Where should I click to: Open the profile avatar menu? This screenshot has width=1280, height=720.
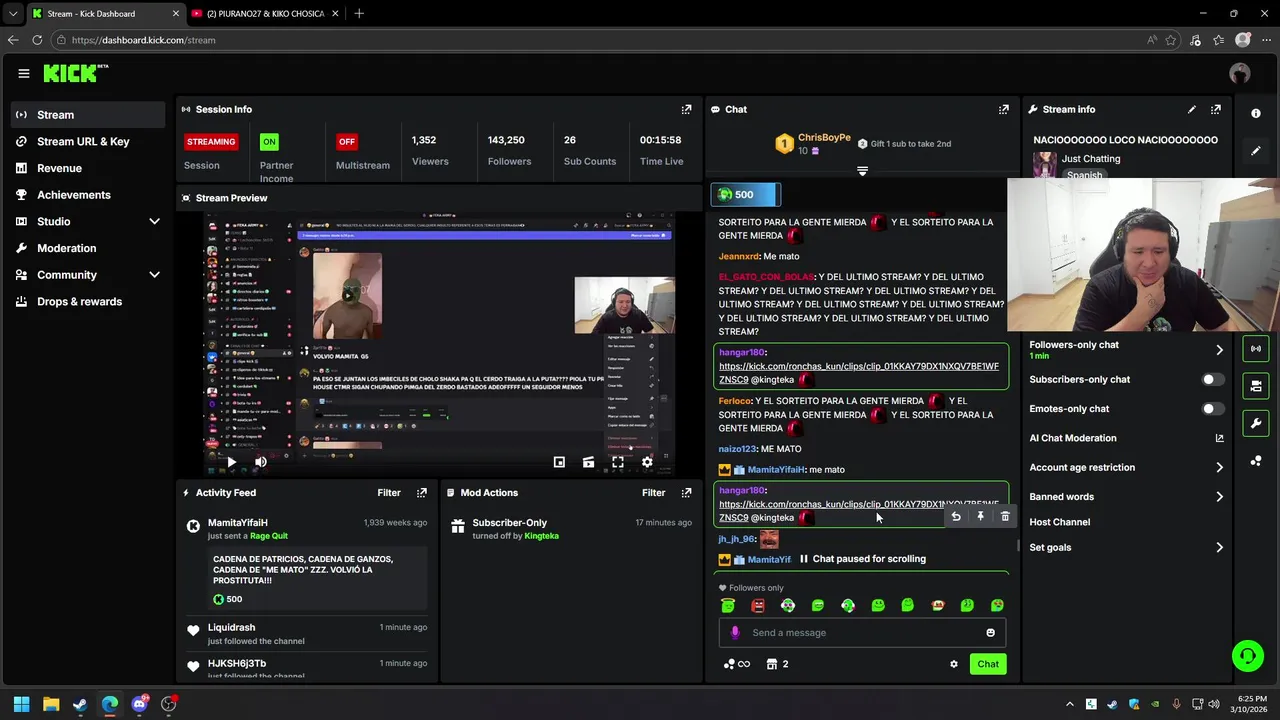tap(1240, 73)
